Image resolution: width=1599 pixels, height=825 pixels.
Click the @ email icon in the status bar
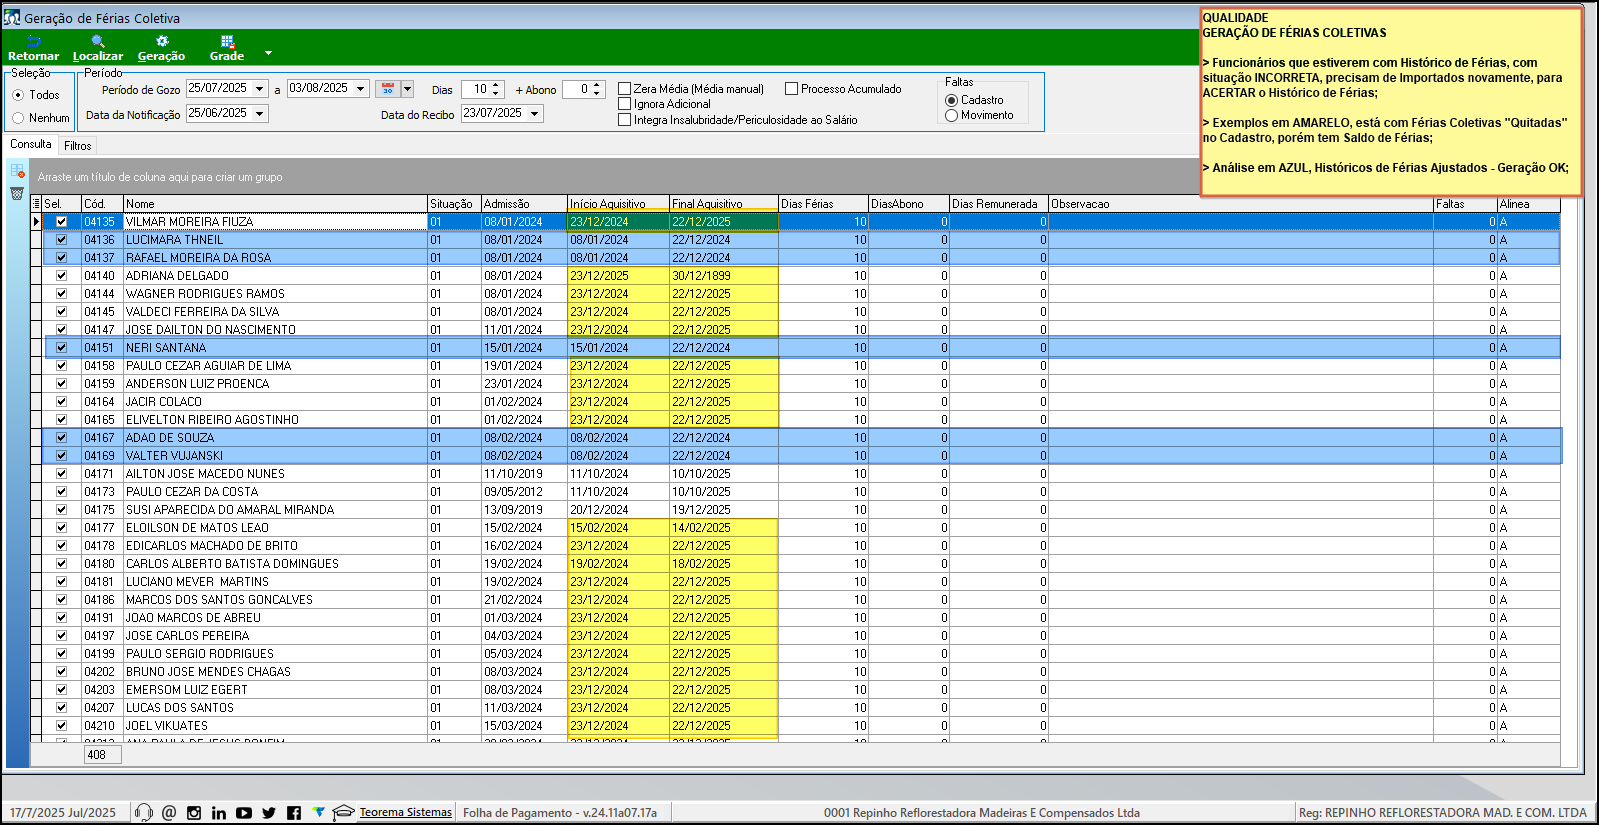(169, 813)
